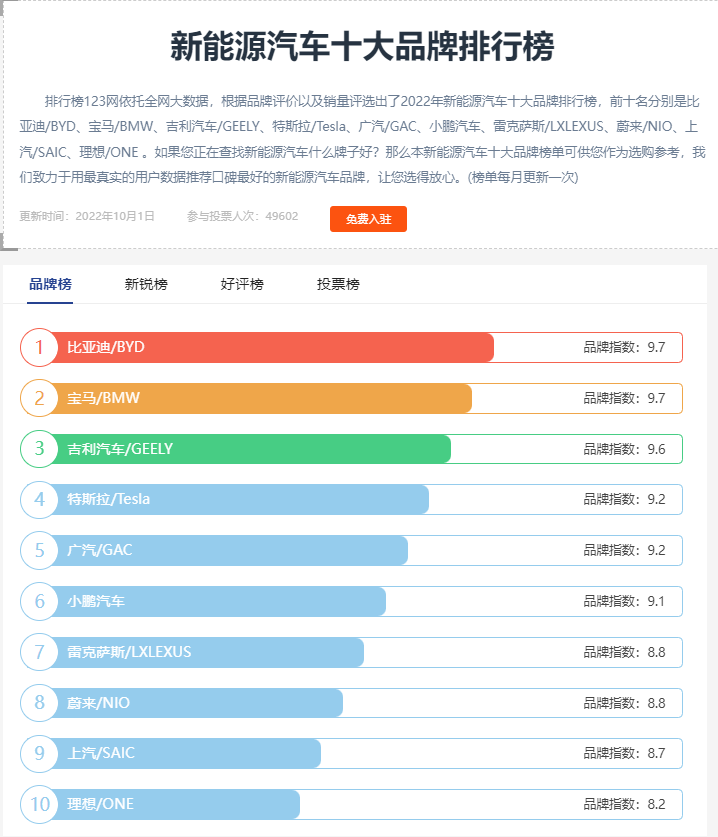Click the 免费入驻 orange button

(x=368, y=219)
